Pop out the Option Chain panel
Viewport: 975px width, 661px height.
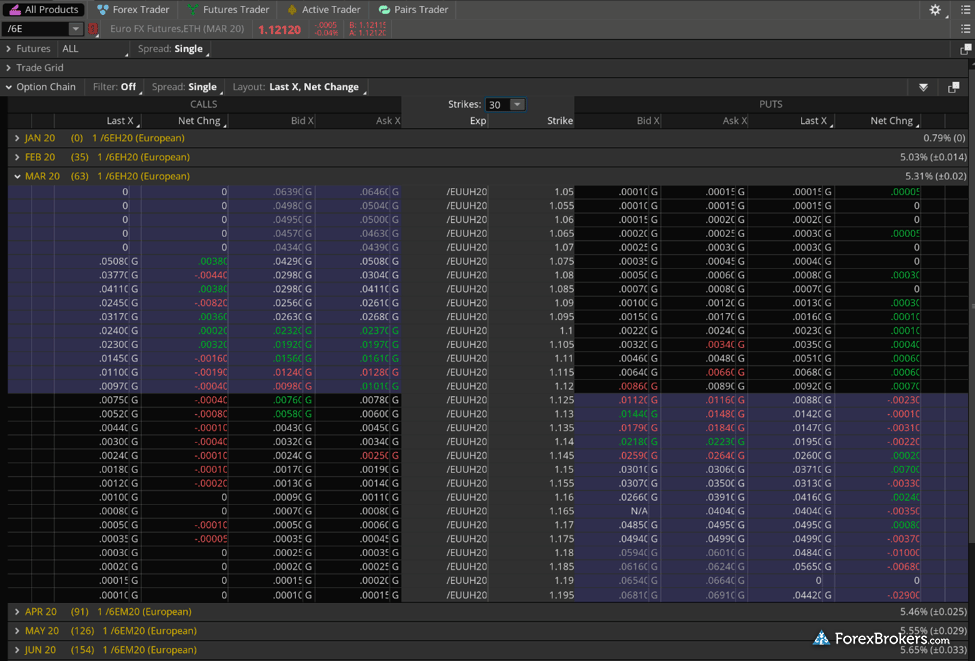[954, 88]
